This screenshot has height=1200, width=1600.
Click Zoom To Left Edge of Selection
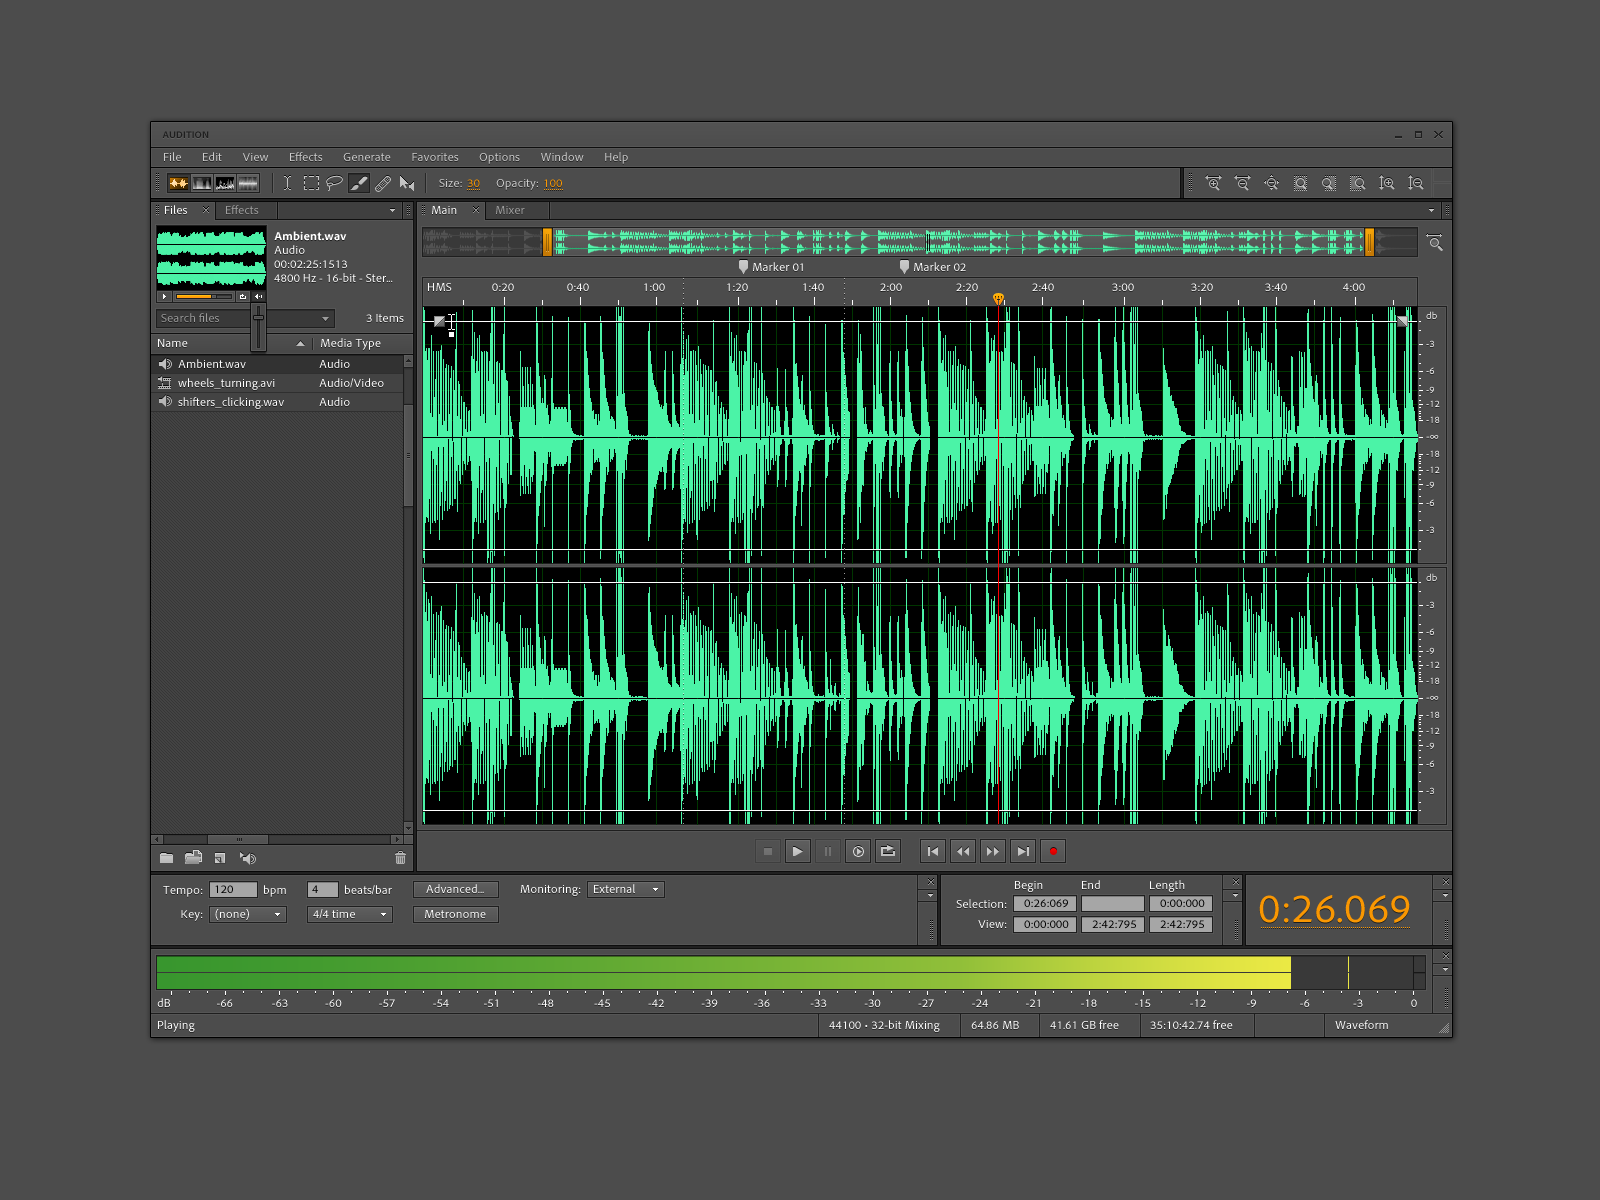click(x=1329, y=183)
